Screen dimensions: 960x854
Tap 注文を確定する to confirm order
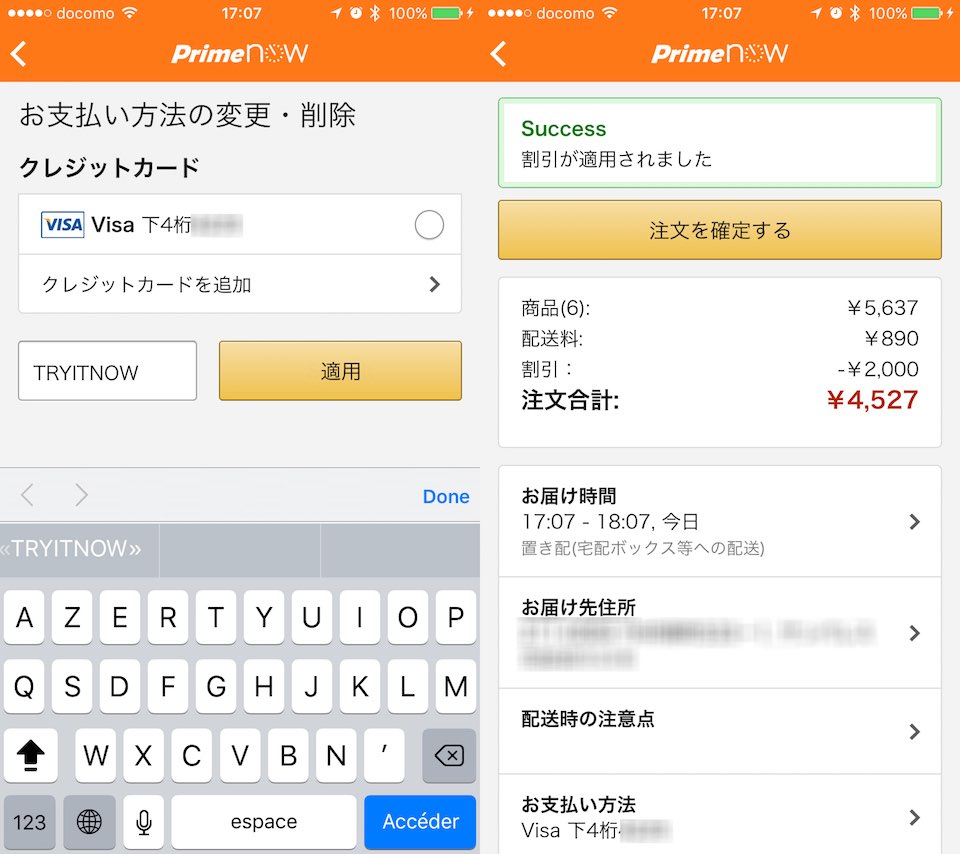pos(720,230)
